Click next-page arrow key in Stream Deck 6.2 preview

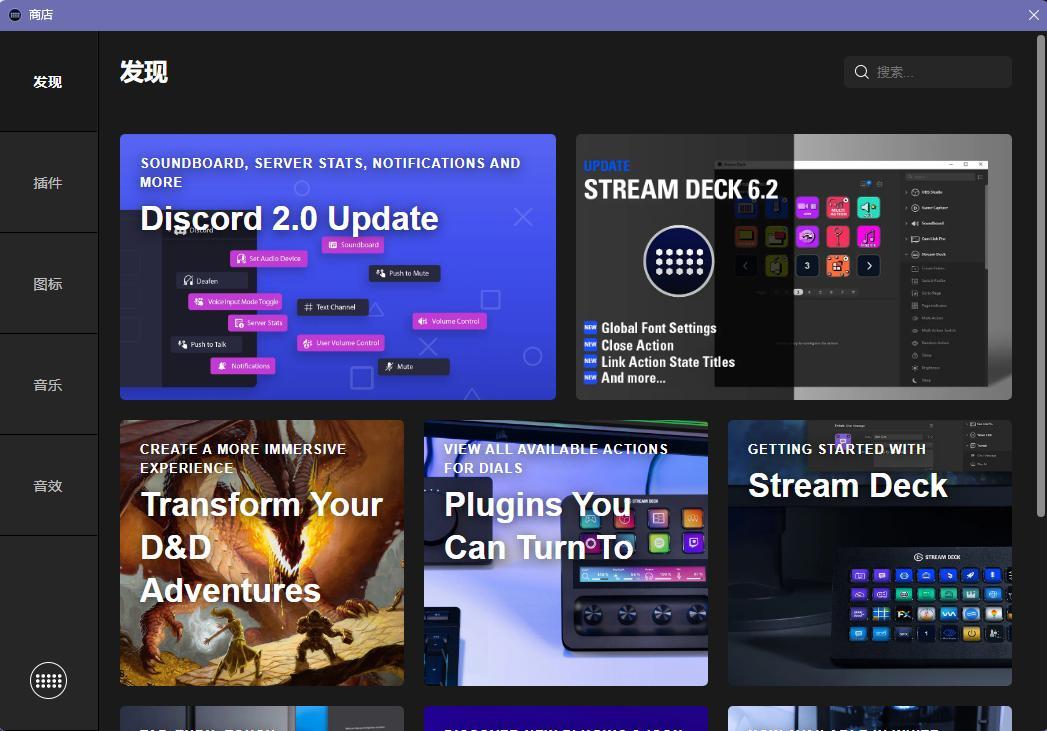click(868, 266)
